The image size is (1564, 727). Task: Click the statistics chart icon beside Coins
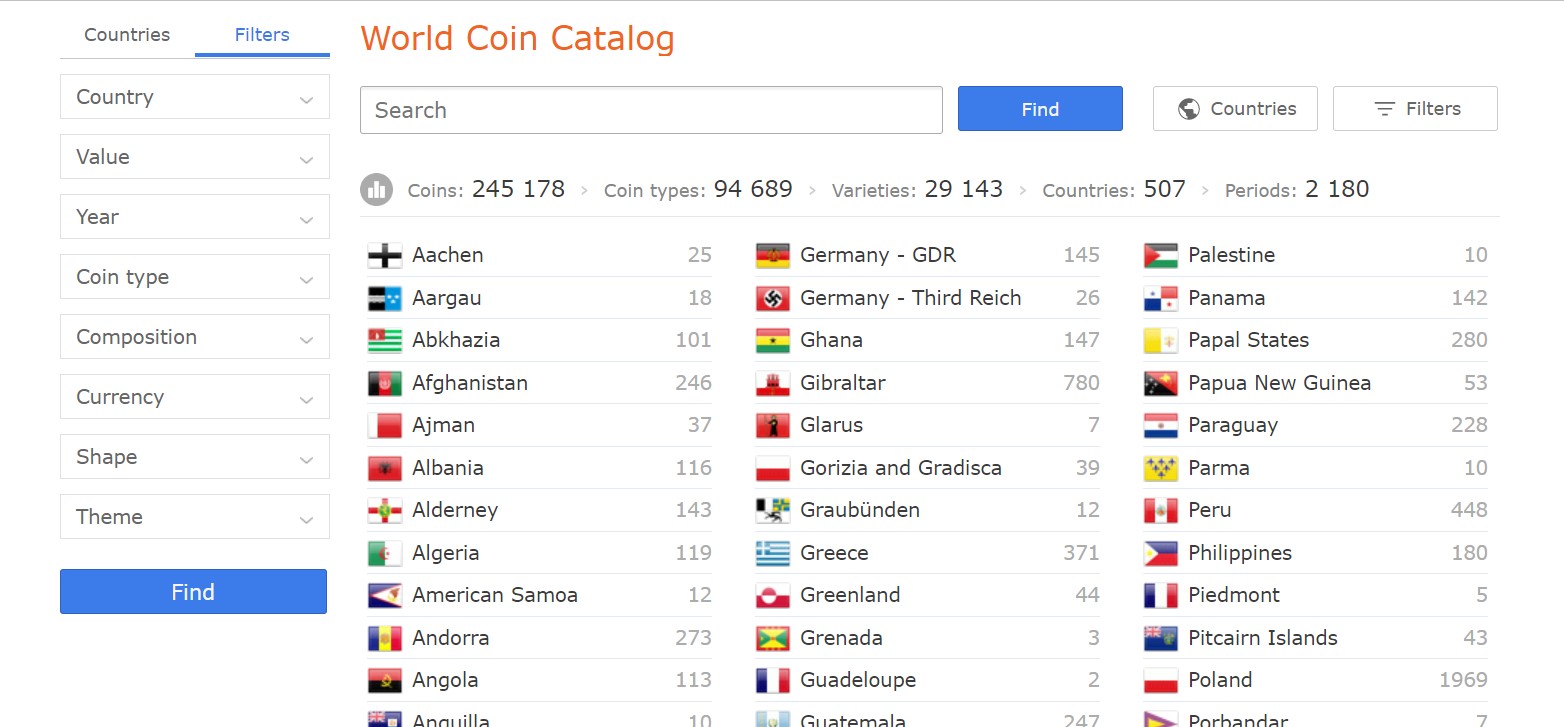click(376, 189)
